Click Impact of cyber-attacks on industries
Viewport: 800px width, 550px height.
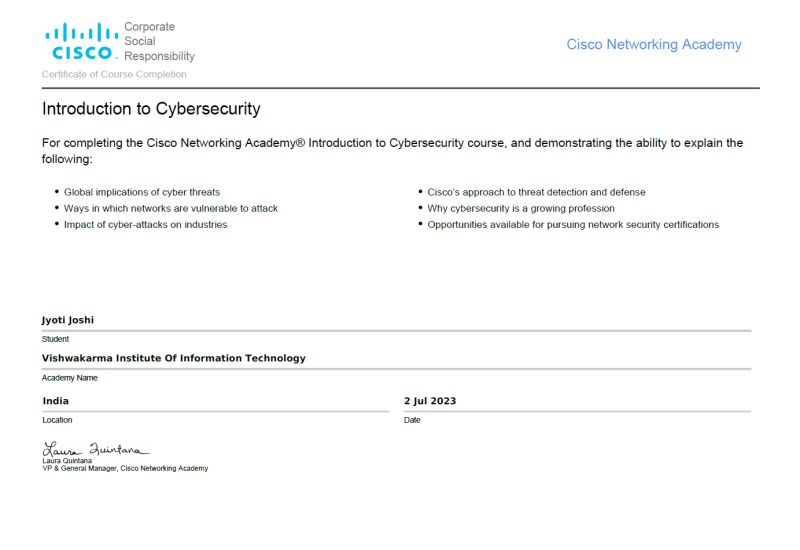coord(145,224)
